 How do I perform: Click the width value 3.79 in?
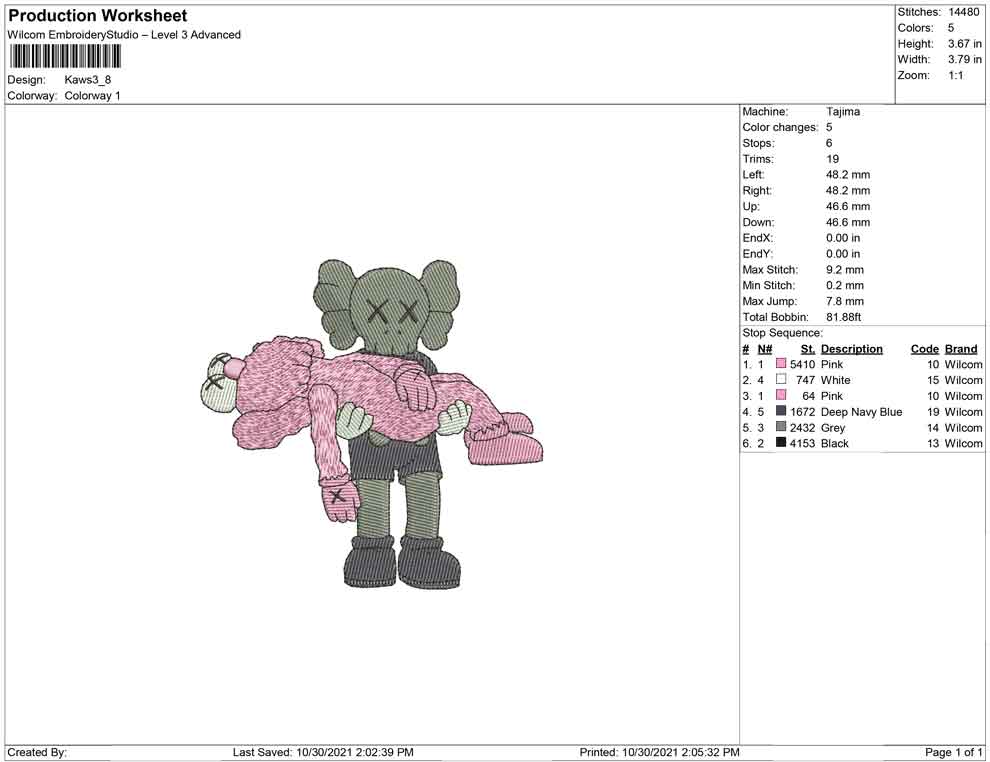(965, 59)
